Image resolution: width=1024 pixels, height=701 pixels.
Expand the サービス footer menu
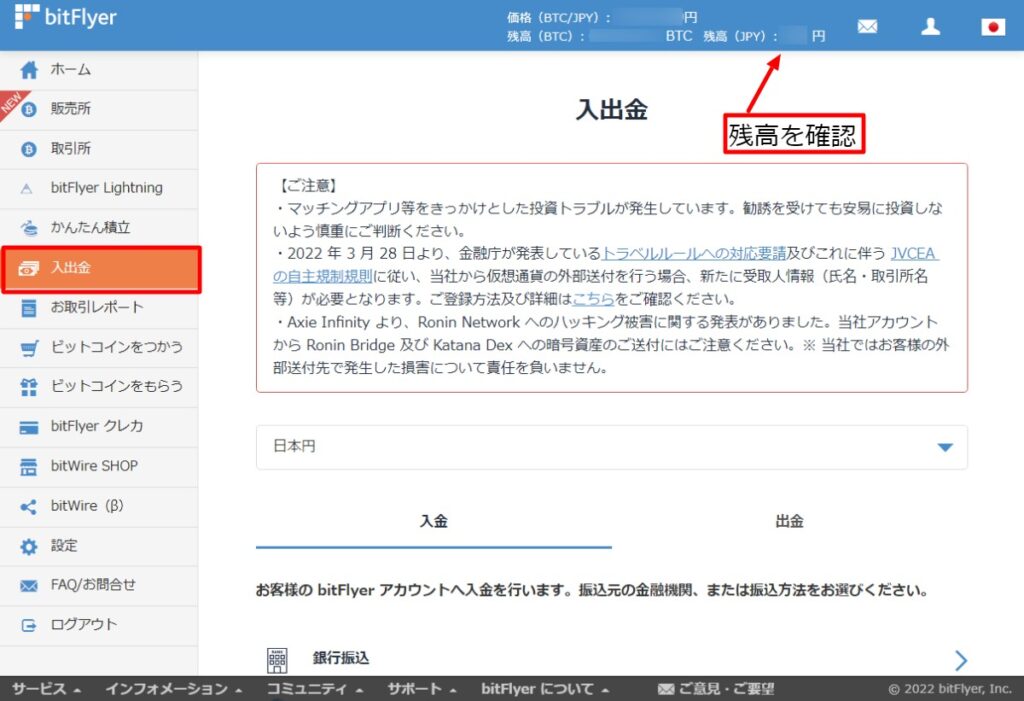46,689
